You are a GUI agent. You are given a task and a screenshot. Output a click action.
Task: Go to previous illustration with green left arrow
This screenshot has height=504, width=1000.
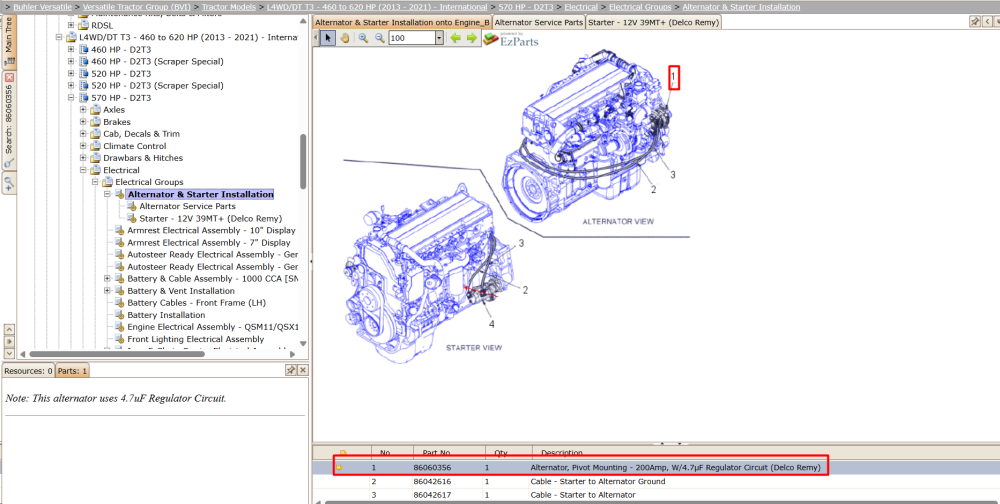[455, 38]
